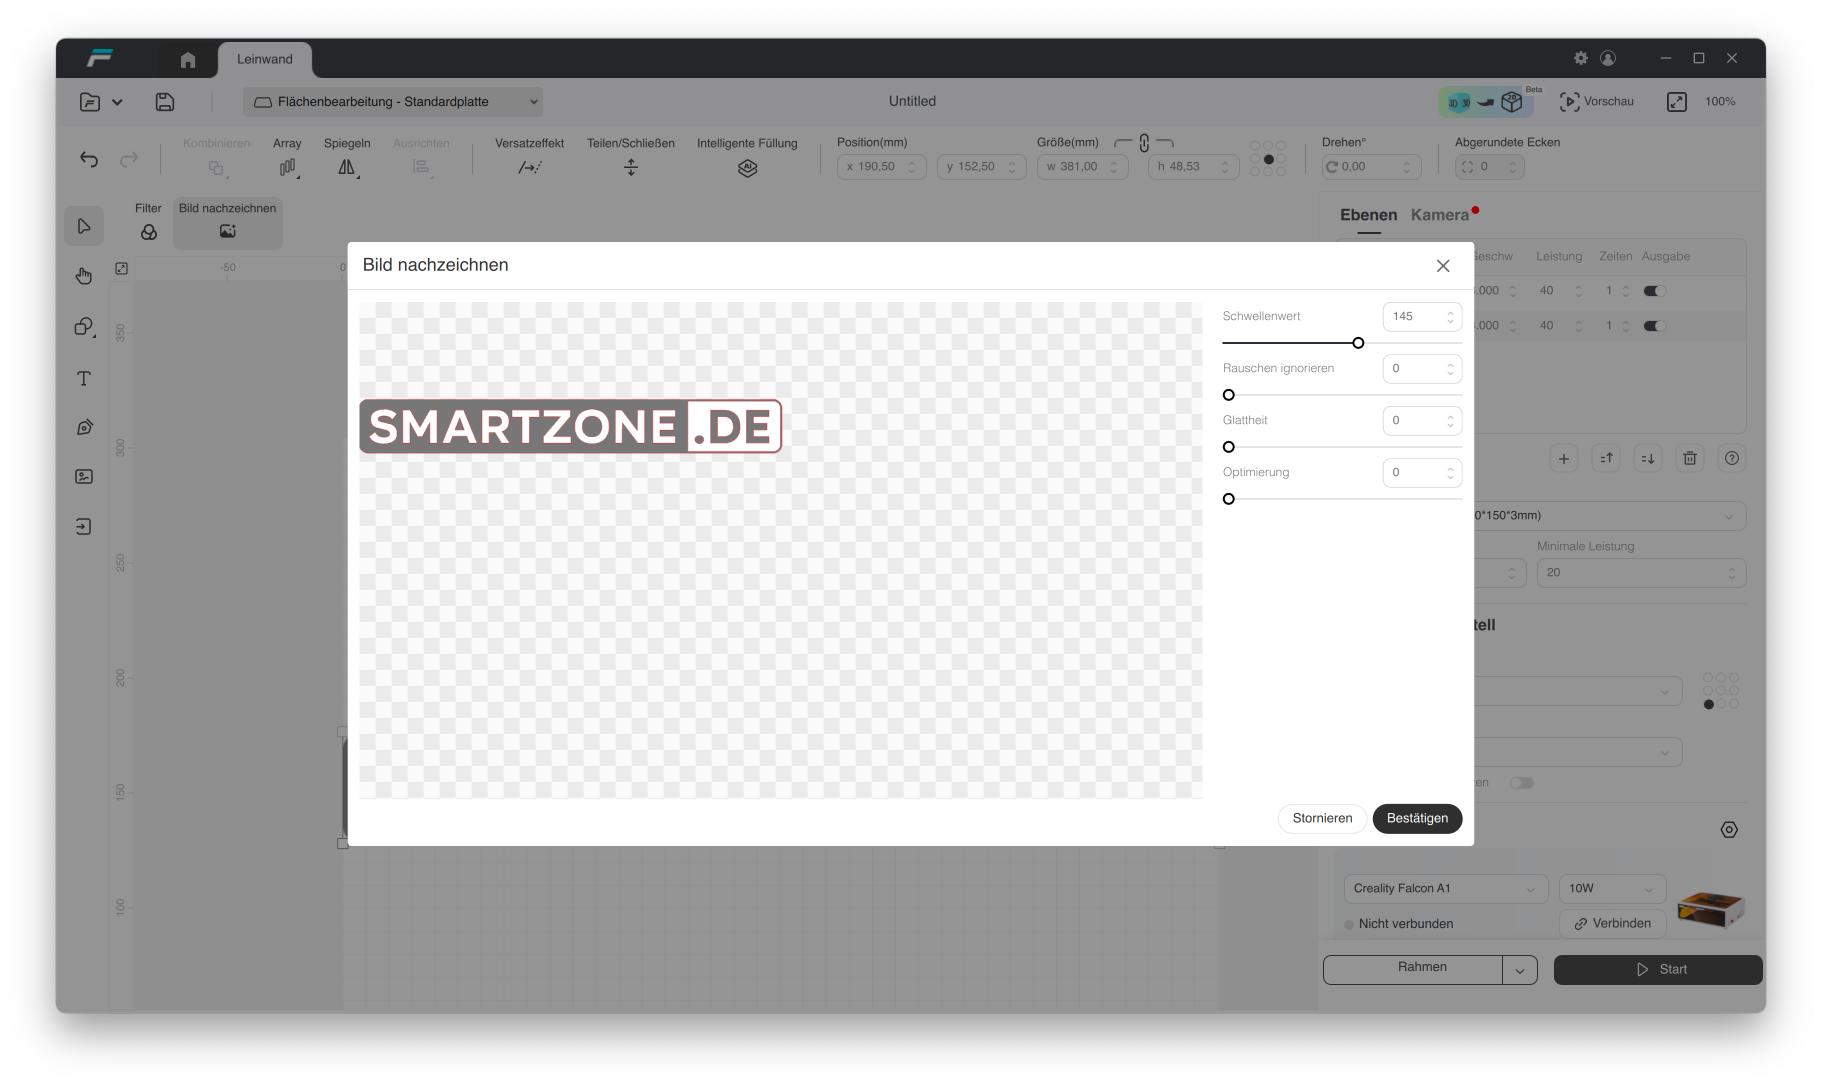Open the Creality Falcon A1 device dropdown
Screen dimensions: 1822x1087
pyautogui.click(x=1445, y=888)
